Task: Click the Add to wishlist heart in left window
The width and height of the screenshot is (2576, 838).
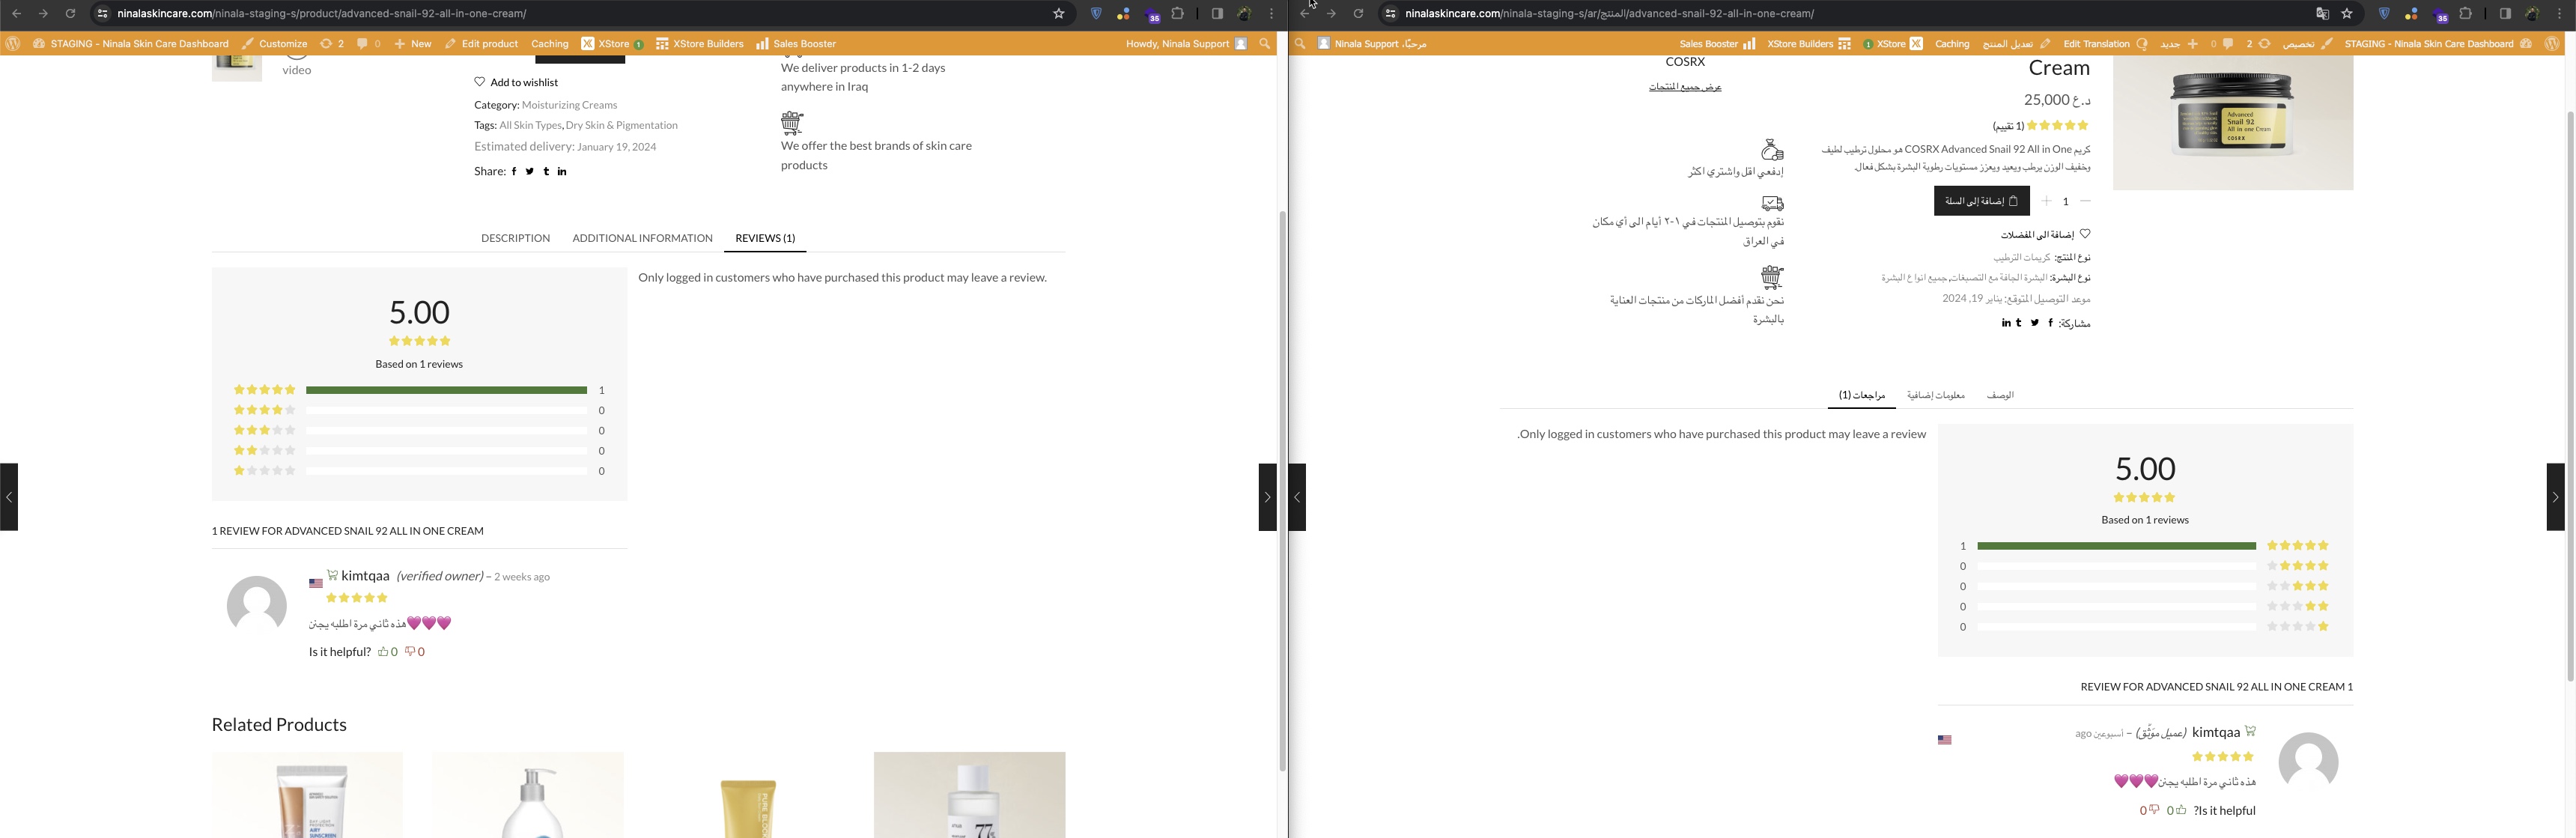Action: coord(480,82)
